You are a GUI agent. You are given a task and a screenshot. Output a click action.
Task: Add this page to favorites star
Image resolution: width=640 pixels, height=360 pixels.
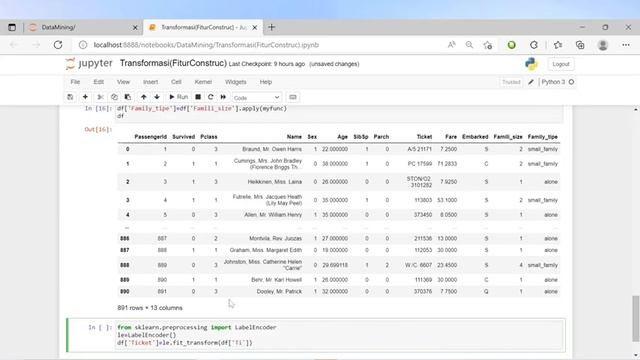488,45
